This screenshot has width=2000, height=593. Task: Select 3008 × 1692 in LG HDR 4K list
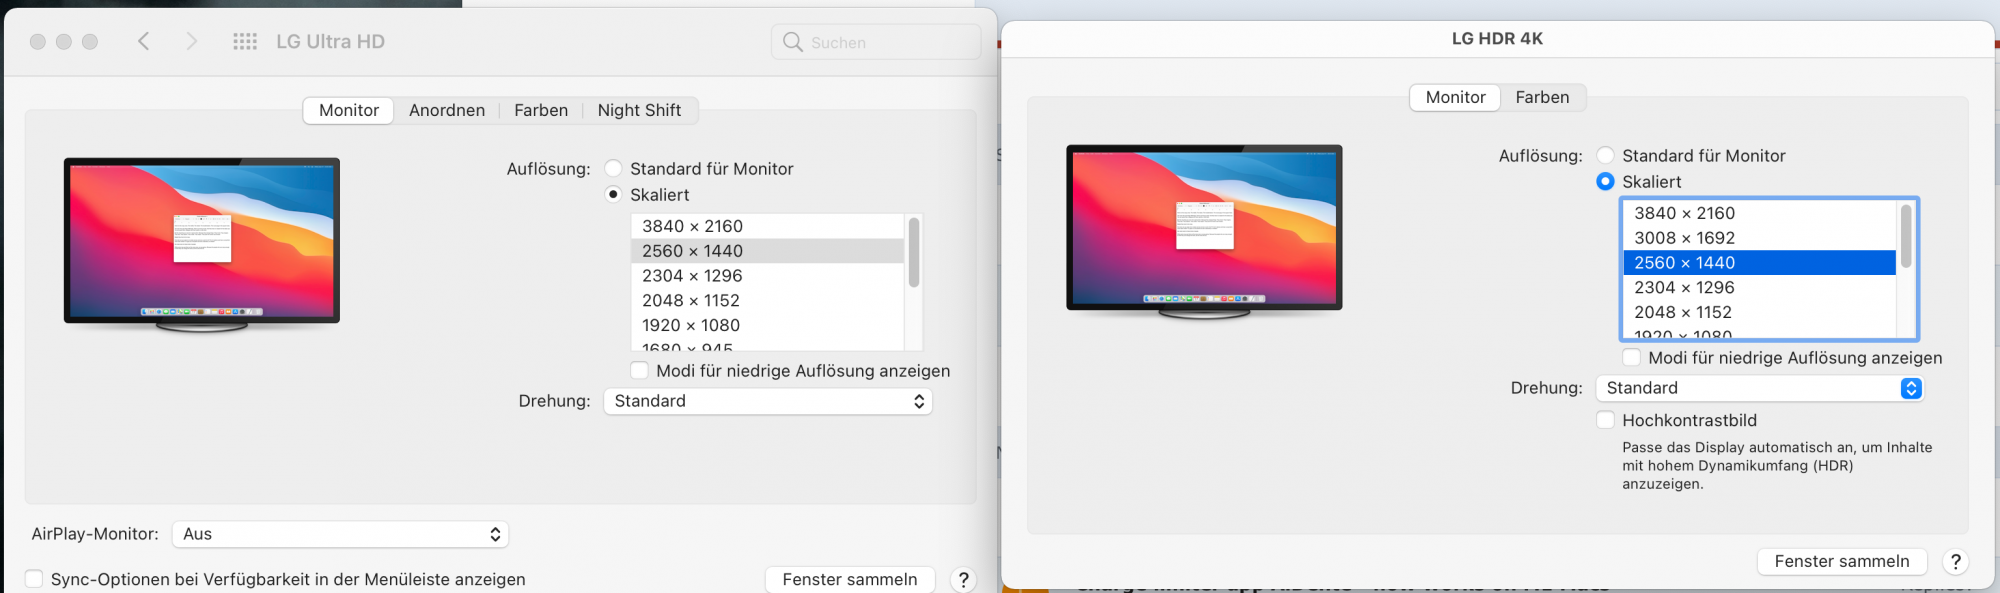1759,238
